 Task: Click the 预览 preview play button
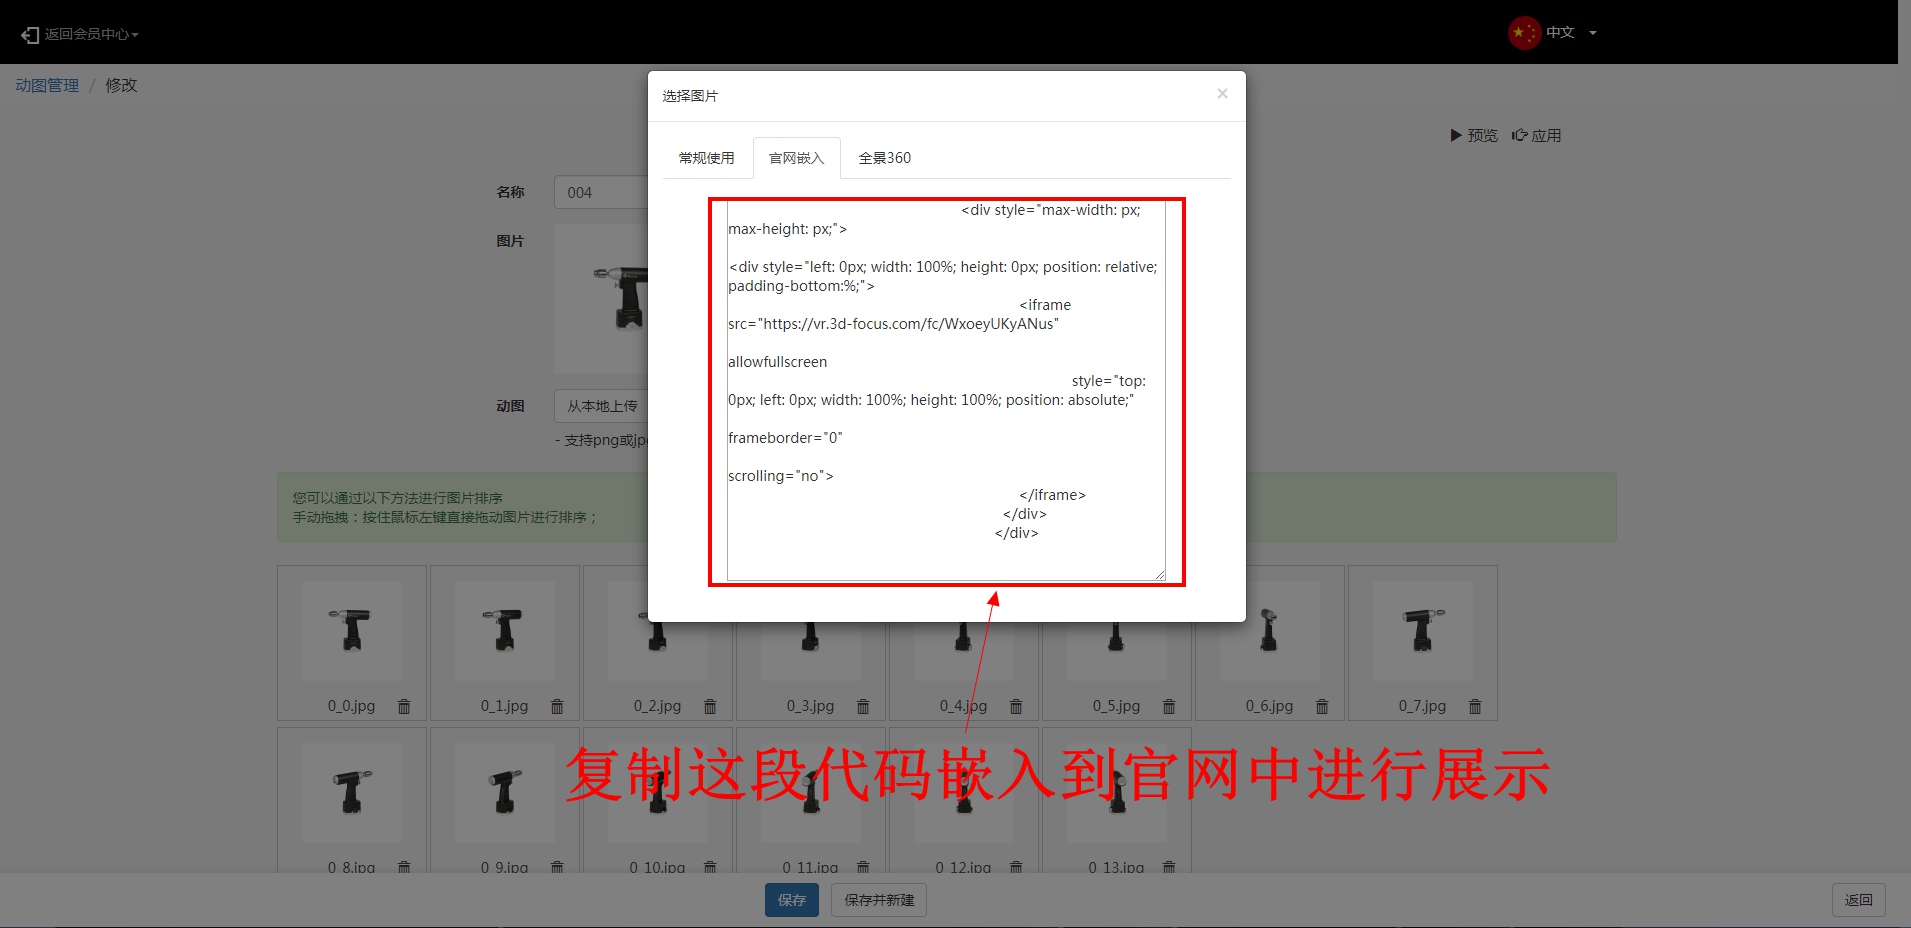pos(1474,136)
